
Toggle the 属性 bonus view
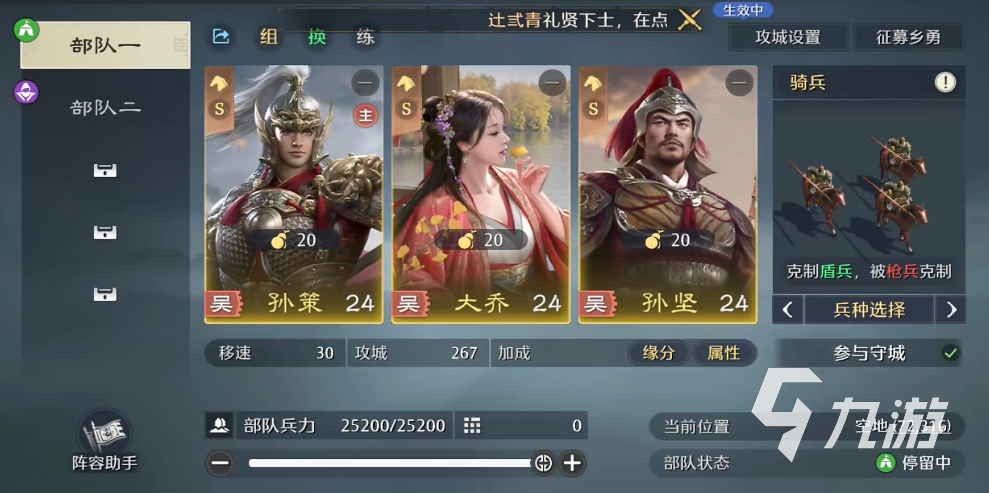[x=723, y=353]
